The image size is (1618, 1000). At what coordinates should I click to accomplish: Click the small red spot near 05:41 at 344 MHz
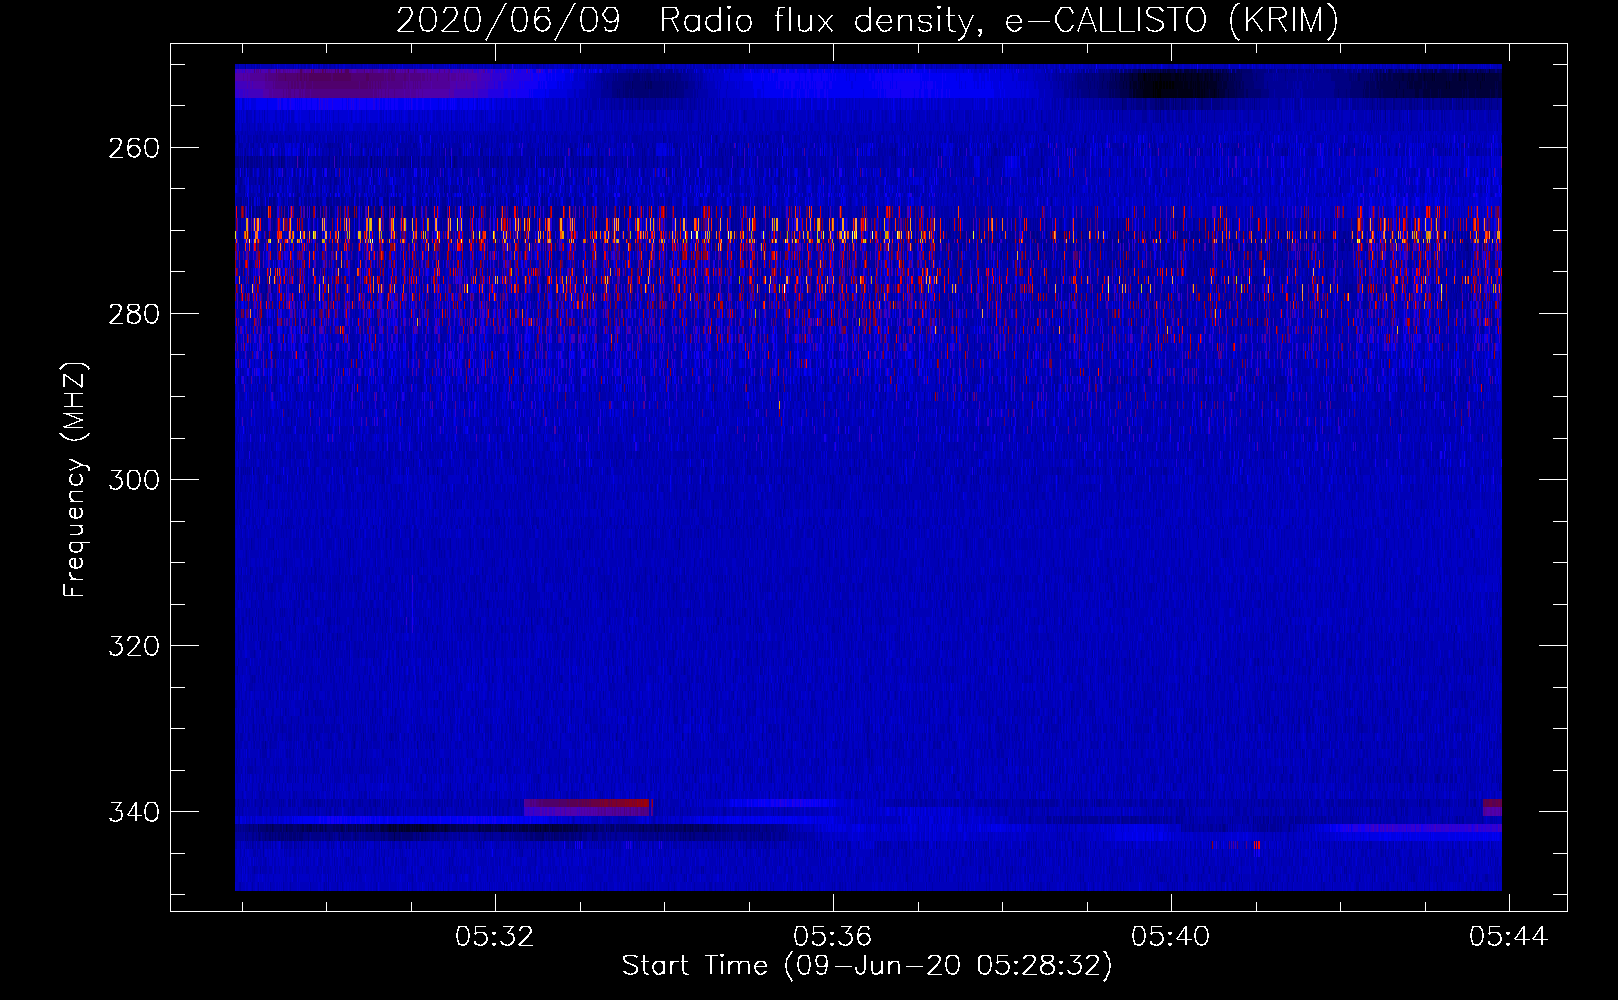tap(1257, 846)
